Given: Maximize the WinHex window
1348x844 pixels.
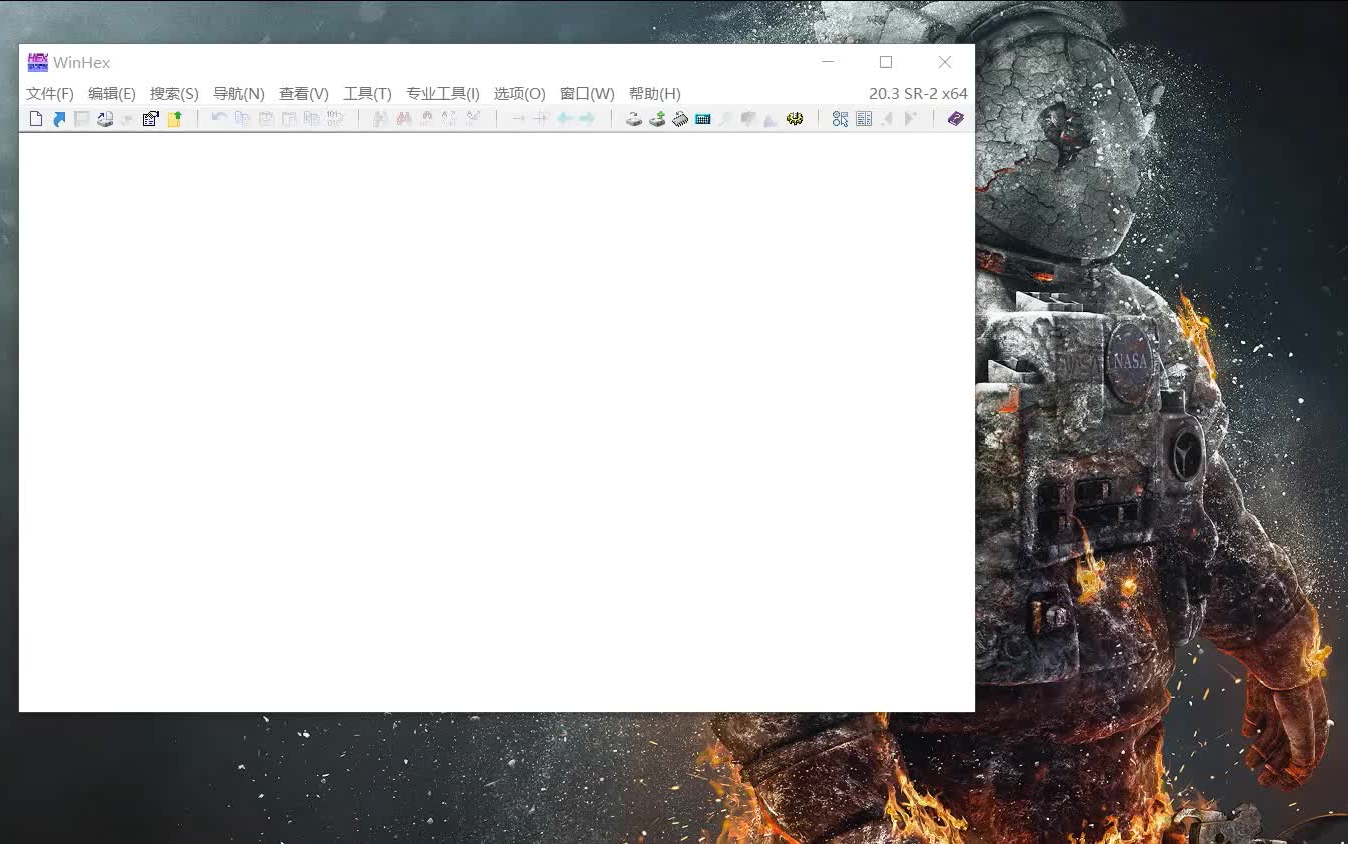Looking at the screenshot, I should tap(886, 62).
